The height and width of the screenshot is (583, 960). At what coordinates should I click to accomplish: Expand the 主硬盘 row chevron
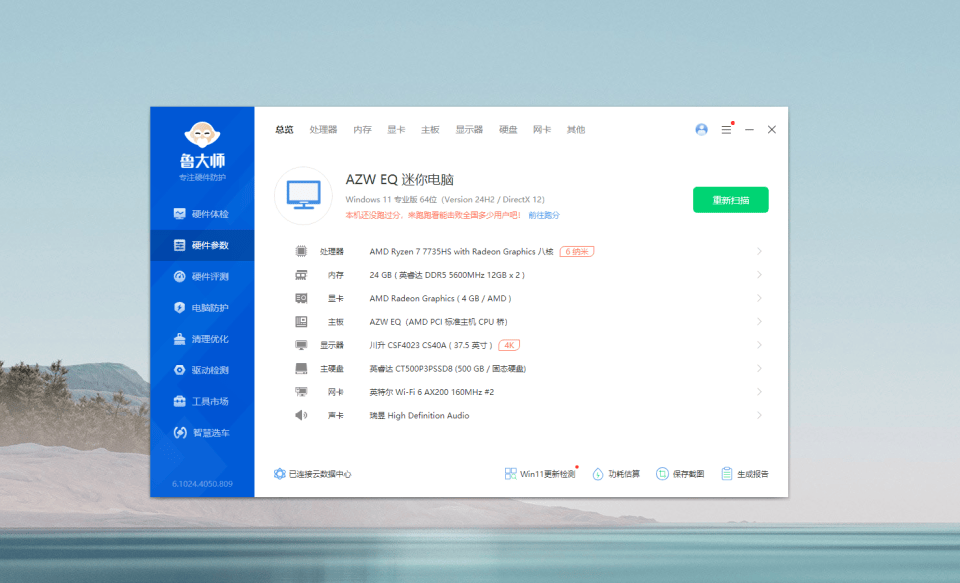[759, 369]
